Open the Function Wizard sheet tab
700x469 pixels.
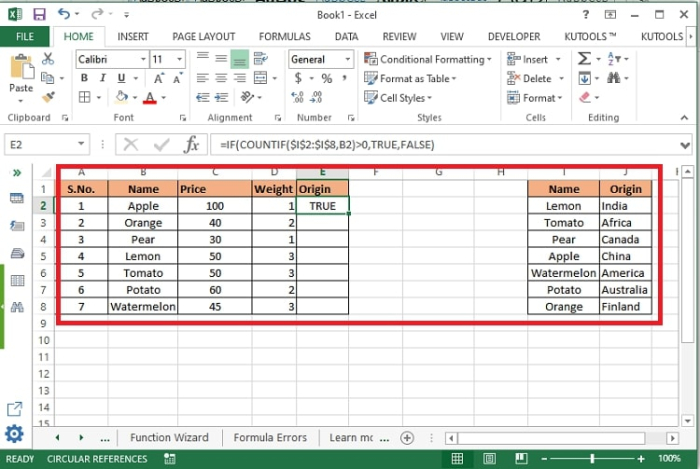169,437
